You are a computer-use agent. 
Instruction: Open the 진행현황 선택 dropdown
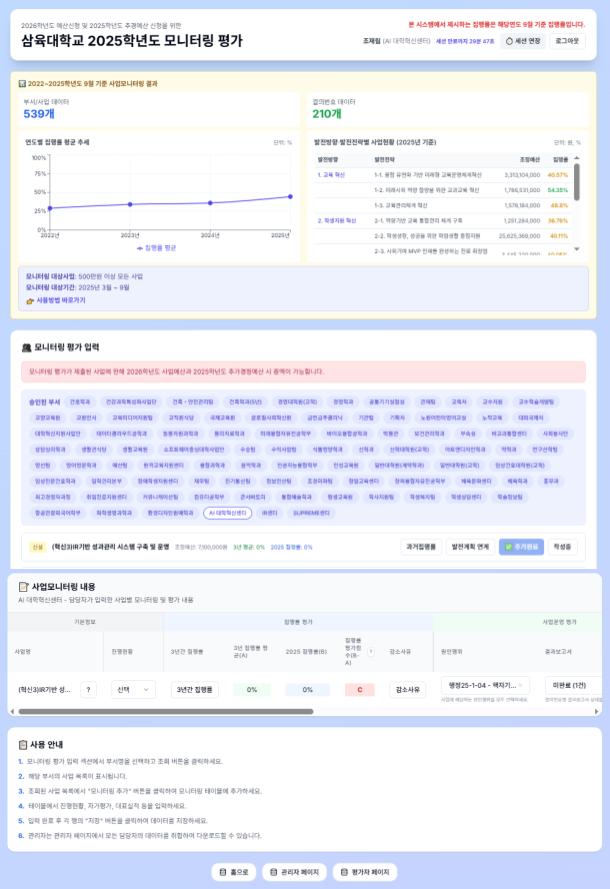(133, 689)
